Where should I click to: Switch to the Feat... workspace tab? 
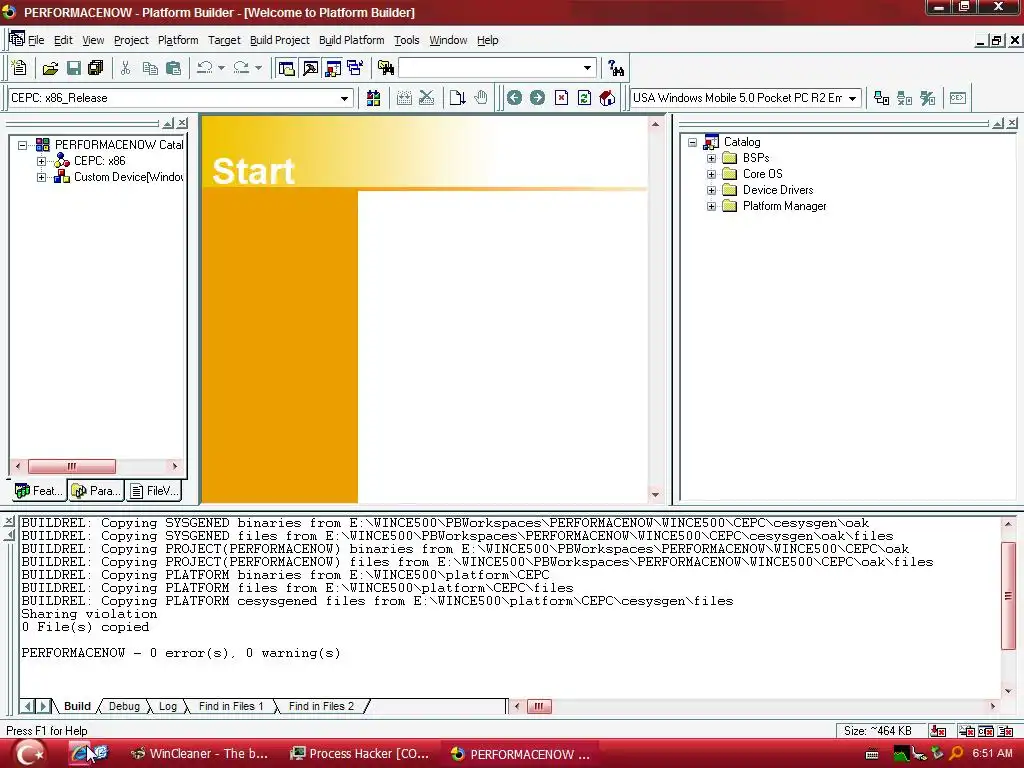coord(38,490)
